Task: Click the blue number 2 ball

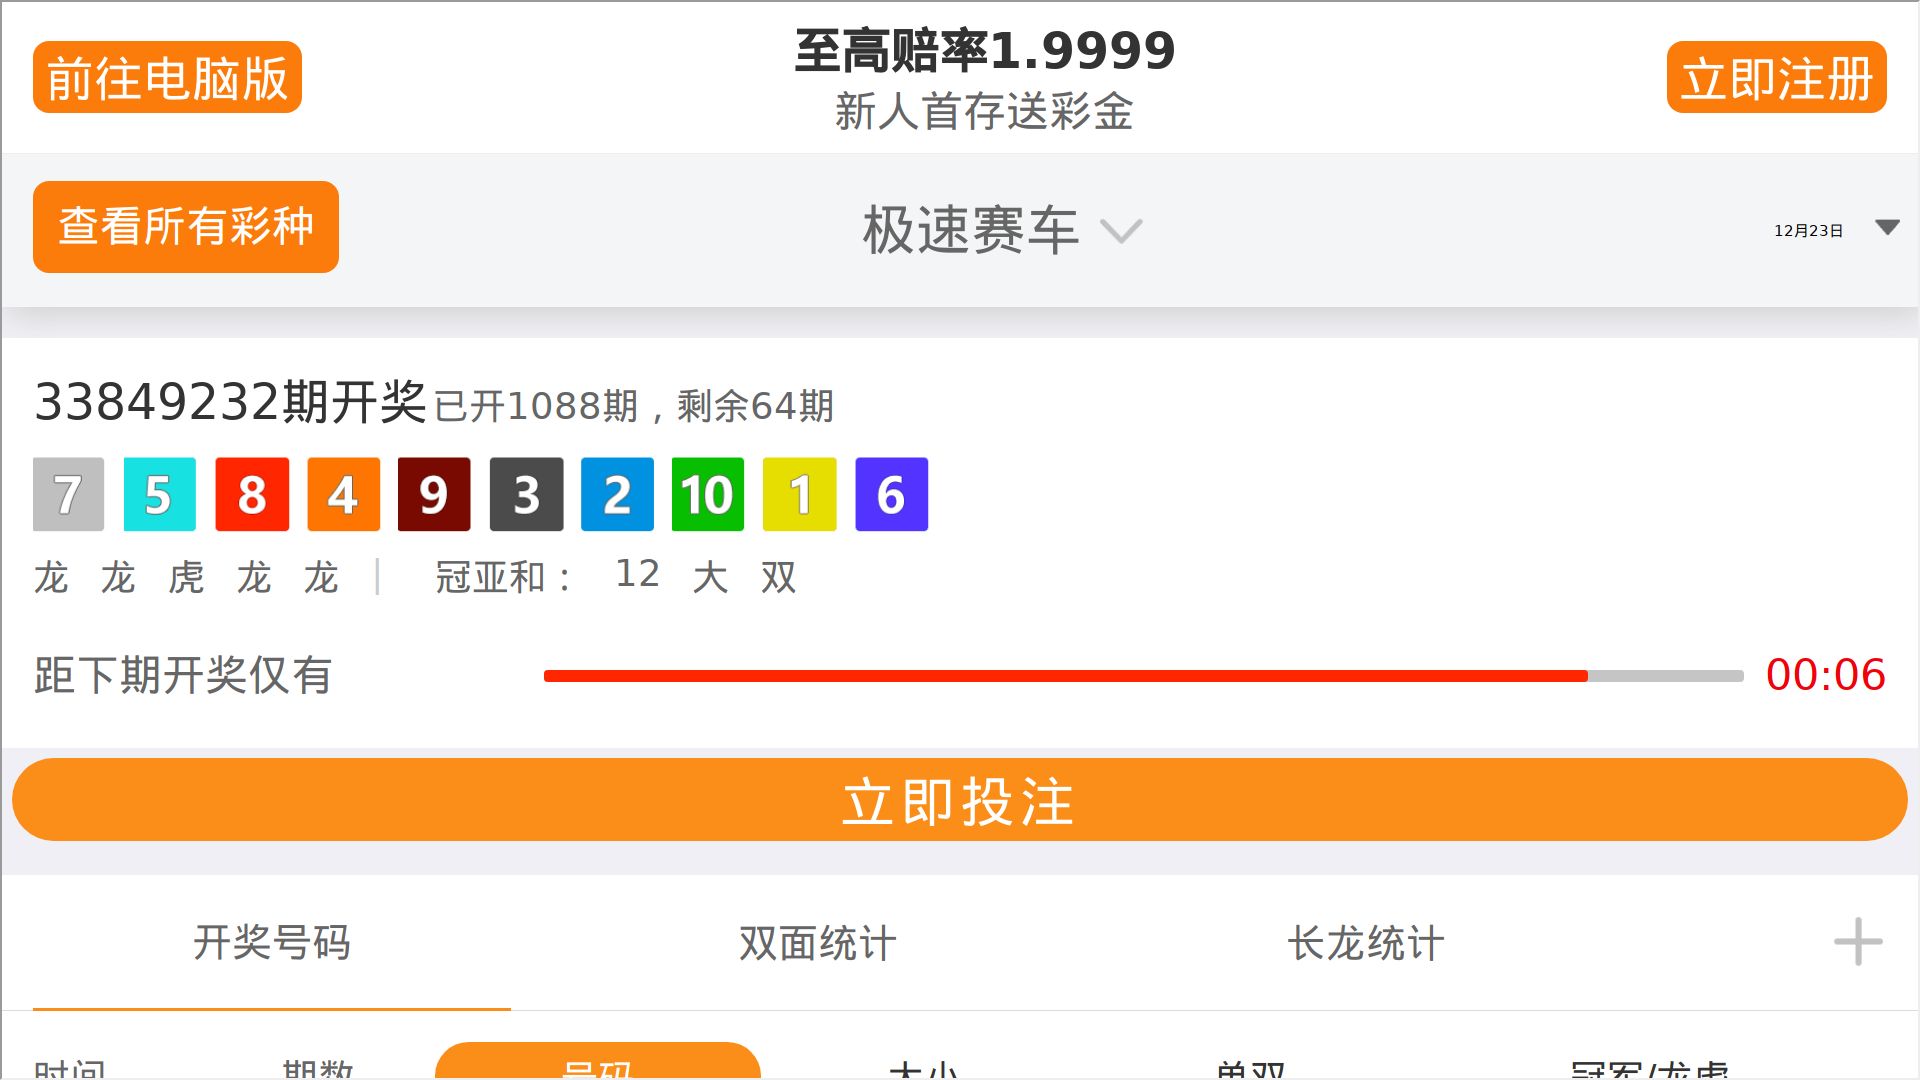Action: [x=617, y=494]
